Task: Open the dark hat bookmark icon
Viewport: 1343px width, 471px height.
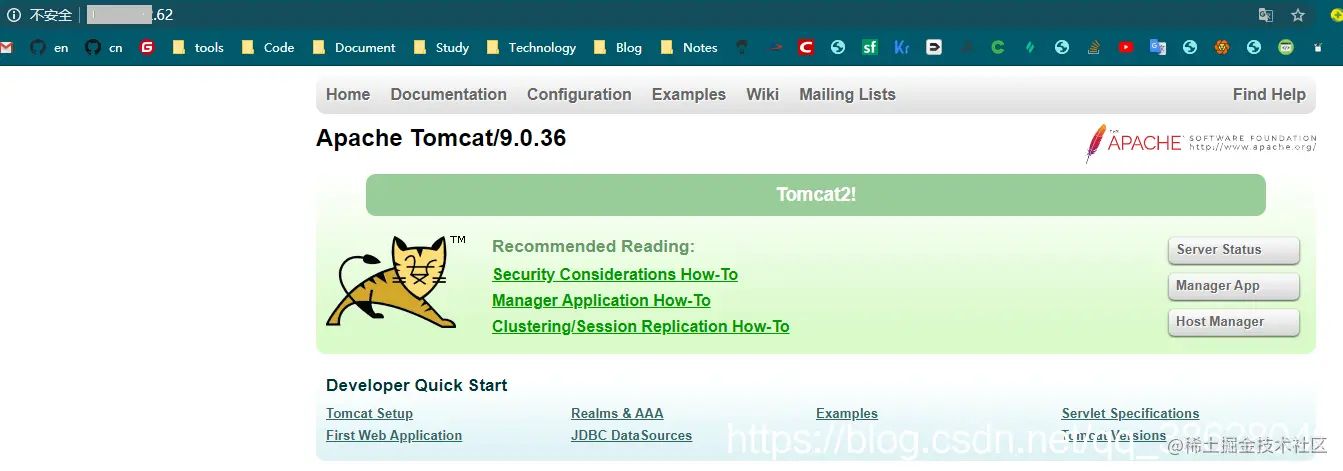Action: click(742, 47)
